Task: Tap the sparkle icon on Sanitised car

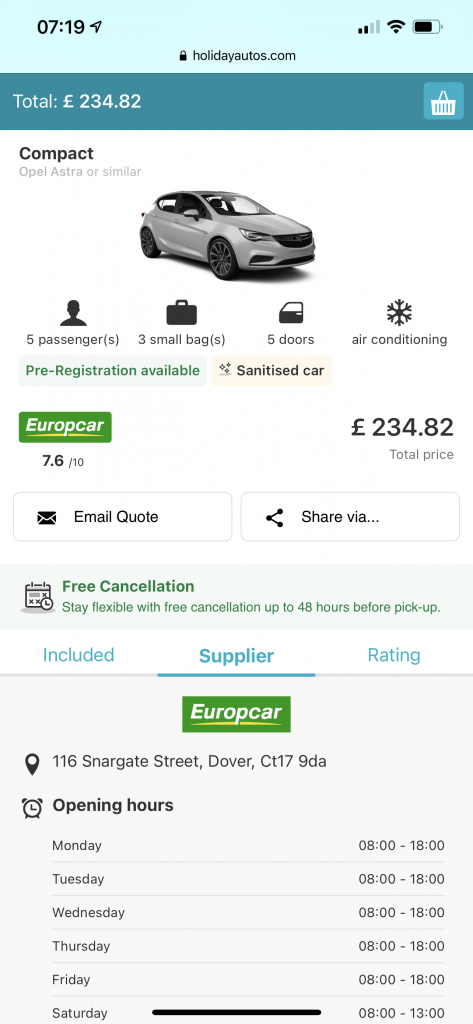Action: click(x=225, y=370)
